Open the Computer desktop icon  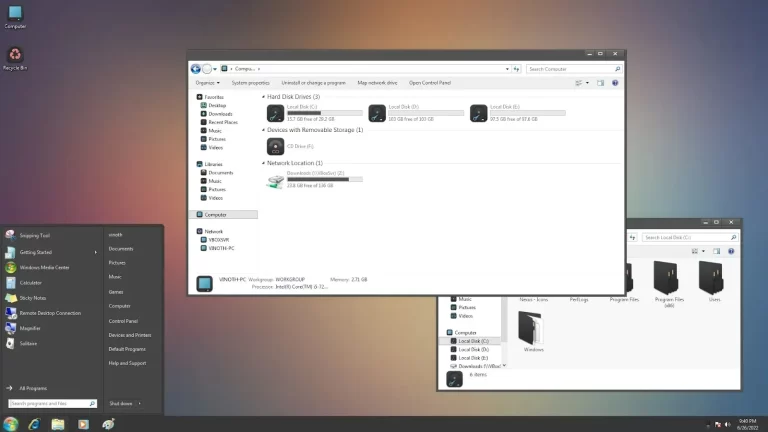(15, 17)
